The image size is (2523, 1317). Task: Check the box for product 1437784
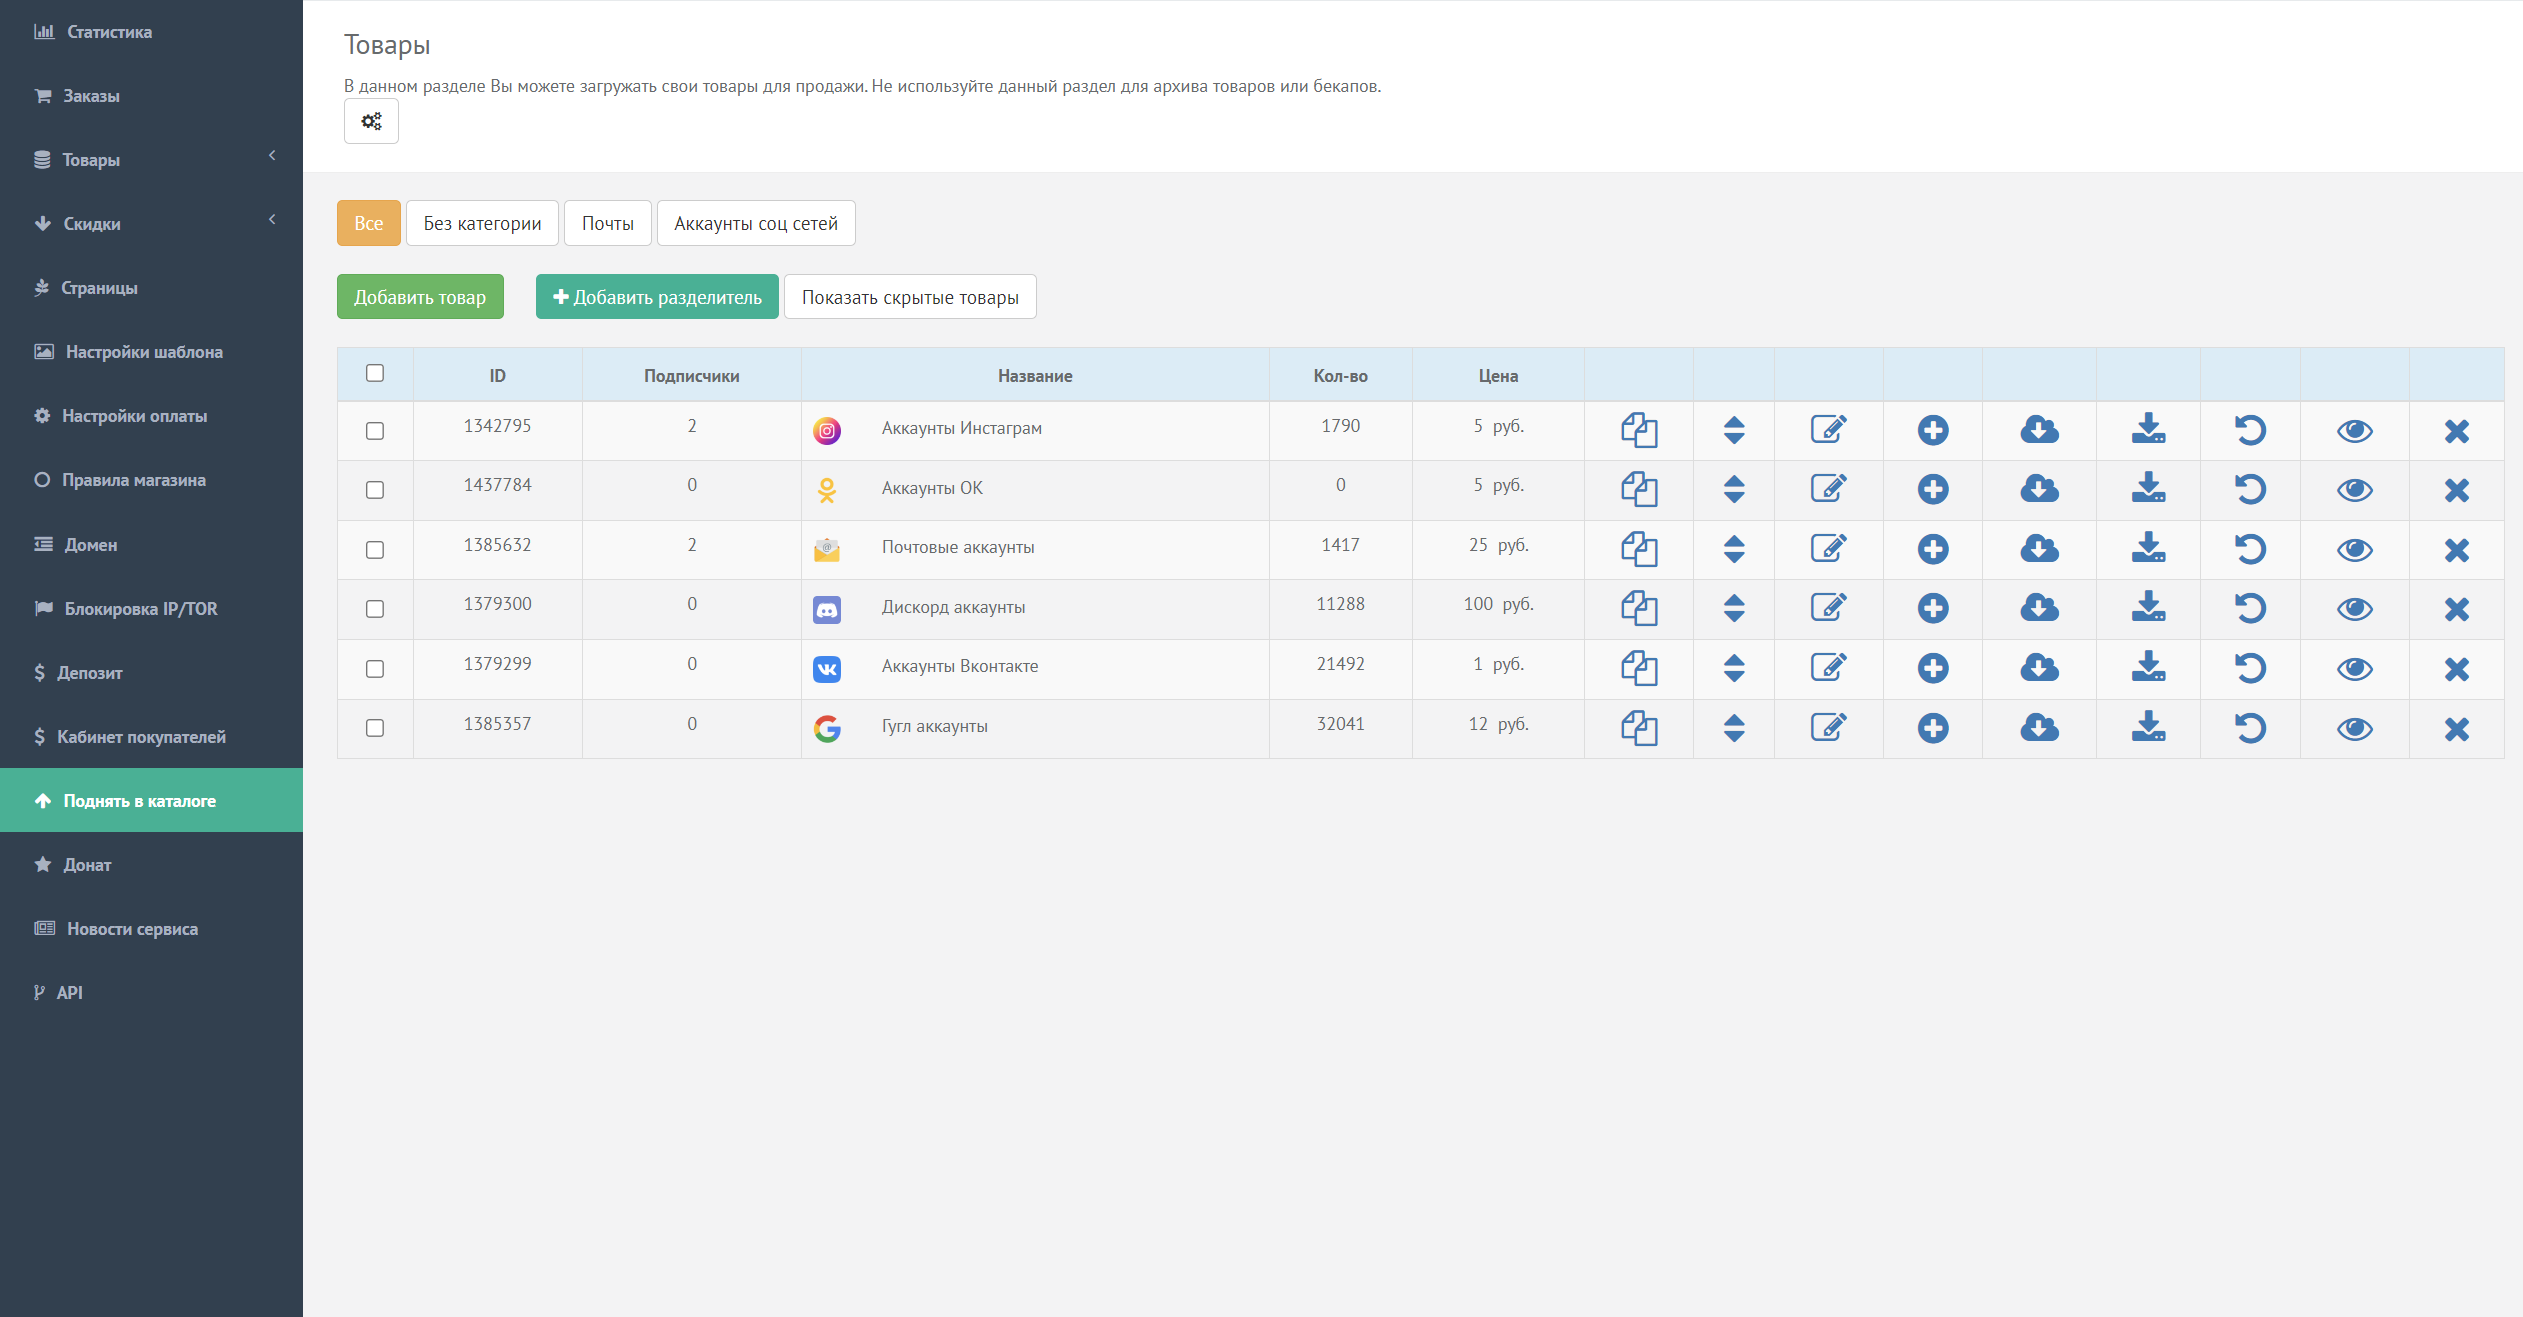(x=375, y=490)
